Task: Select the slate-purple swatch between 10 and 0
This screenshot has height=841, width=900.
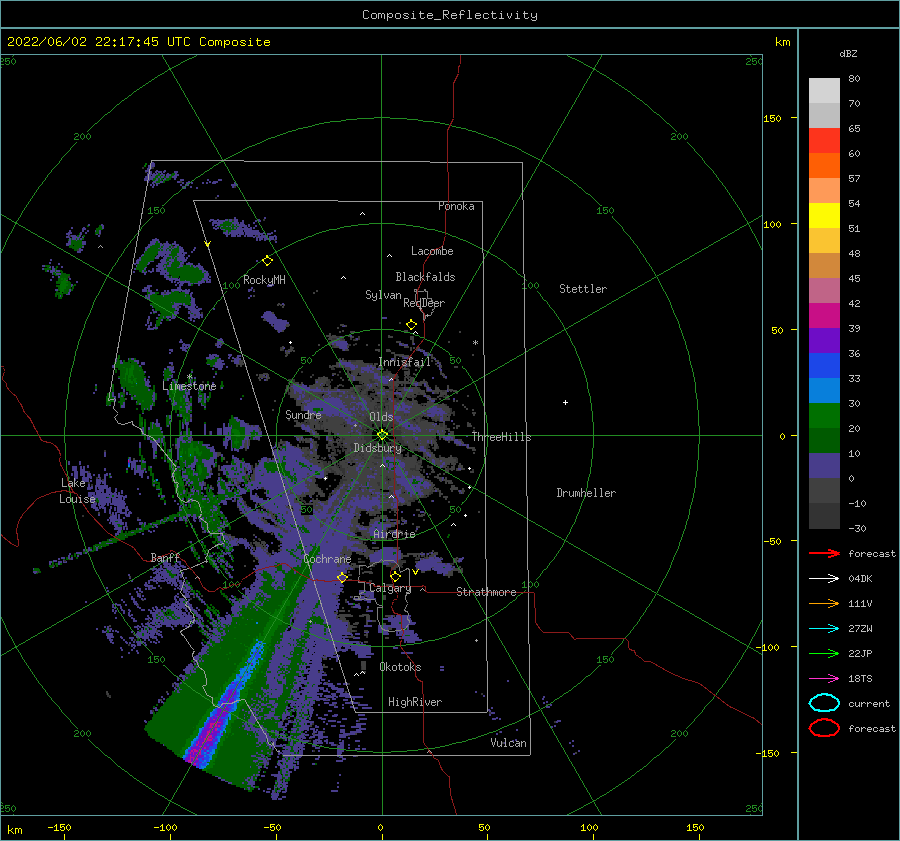Action: point(824,466)
